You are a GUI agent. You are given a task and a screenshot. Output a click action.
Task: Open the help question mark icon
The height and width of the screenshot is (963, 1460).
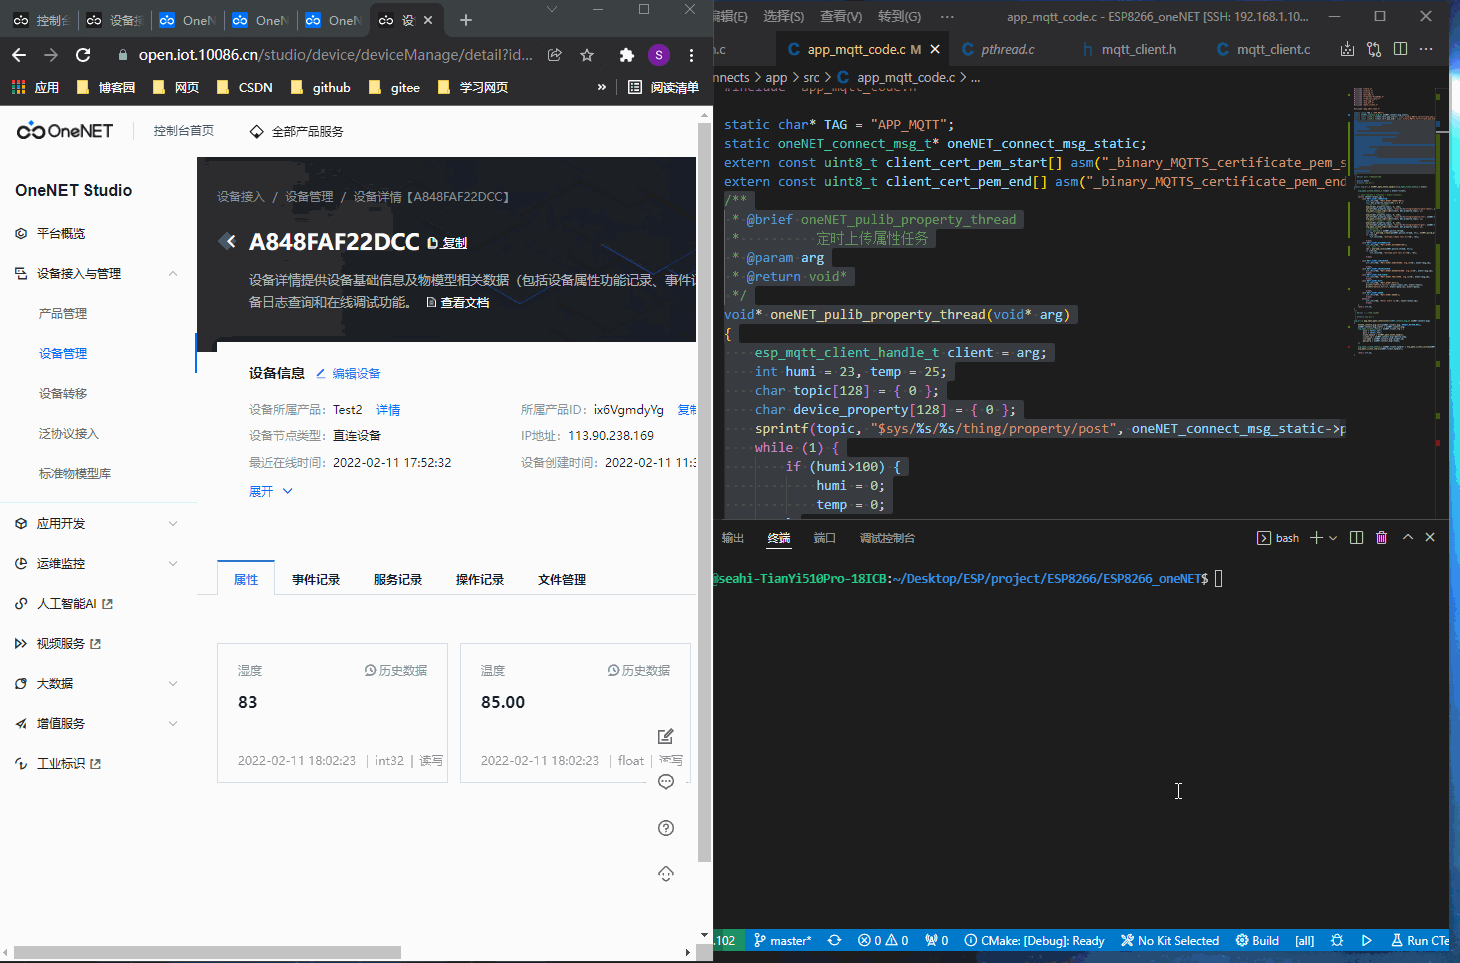[666, 828]
